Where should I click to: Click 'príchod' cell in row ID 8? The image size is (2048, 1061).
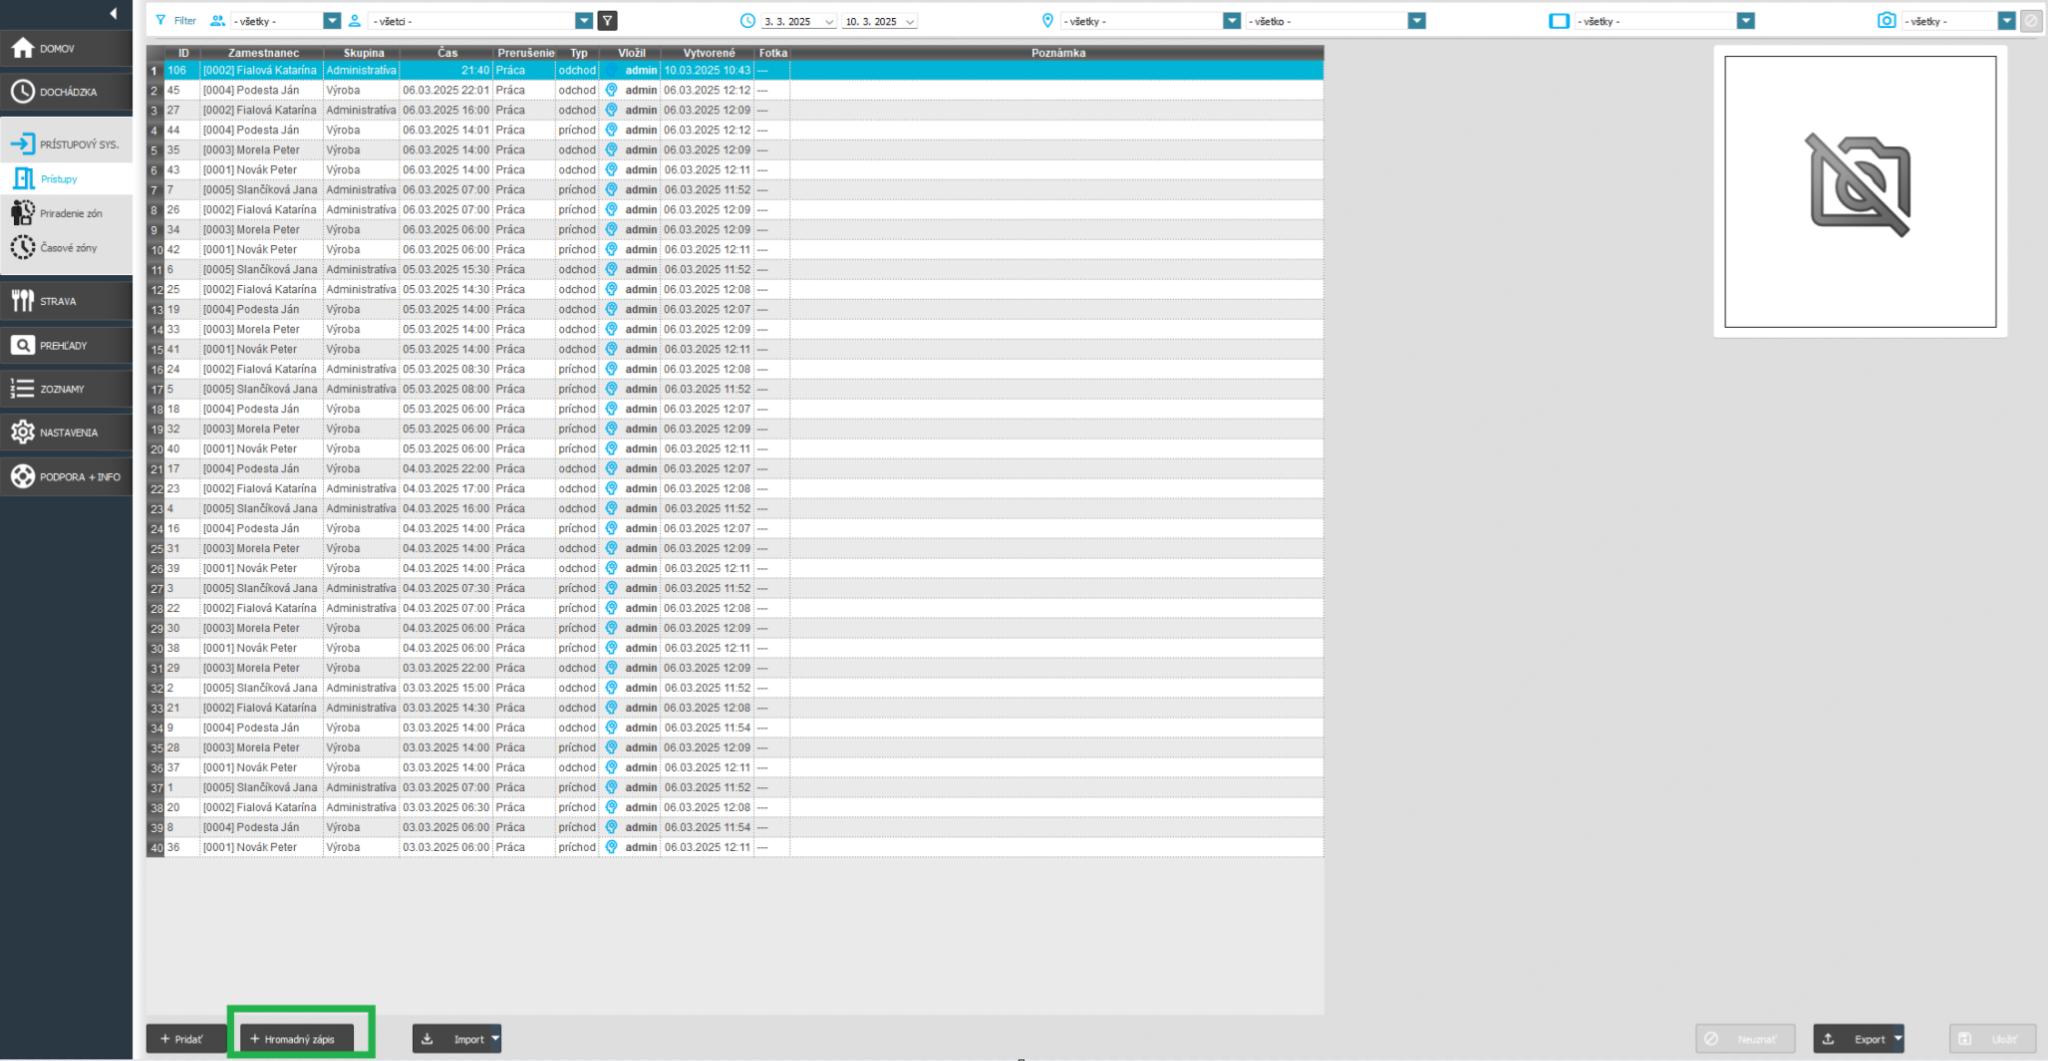pyautogui.click(x=577, y=827)
